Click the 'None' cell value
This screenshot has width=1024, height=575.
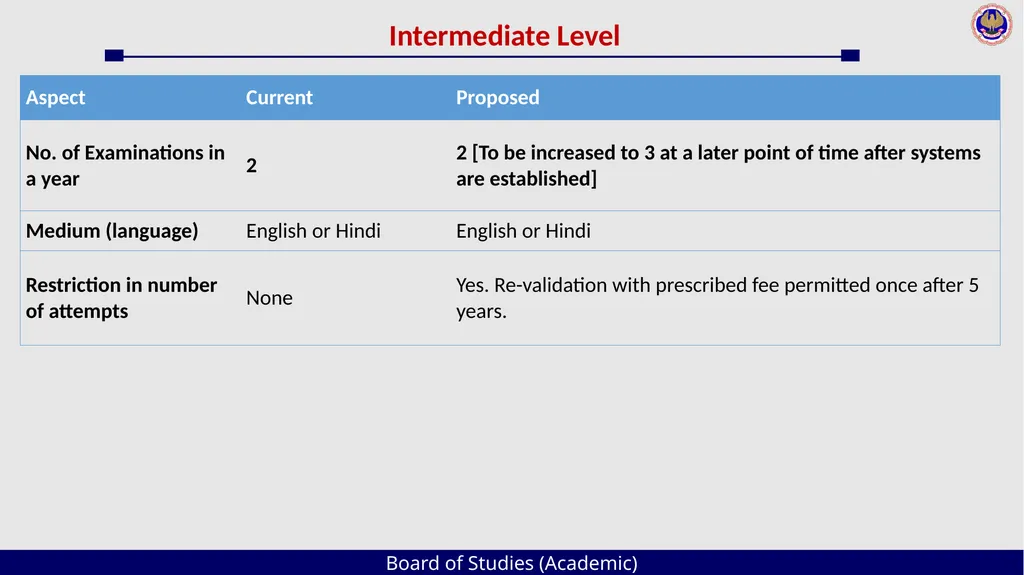coord(269,298)
